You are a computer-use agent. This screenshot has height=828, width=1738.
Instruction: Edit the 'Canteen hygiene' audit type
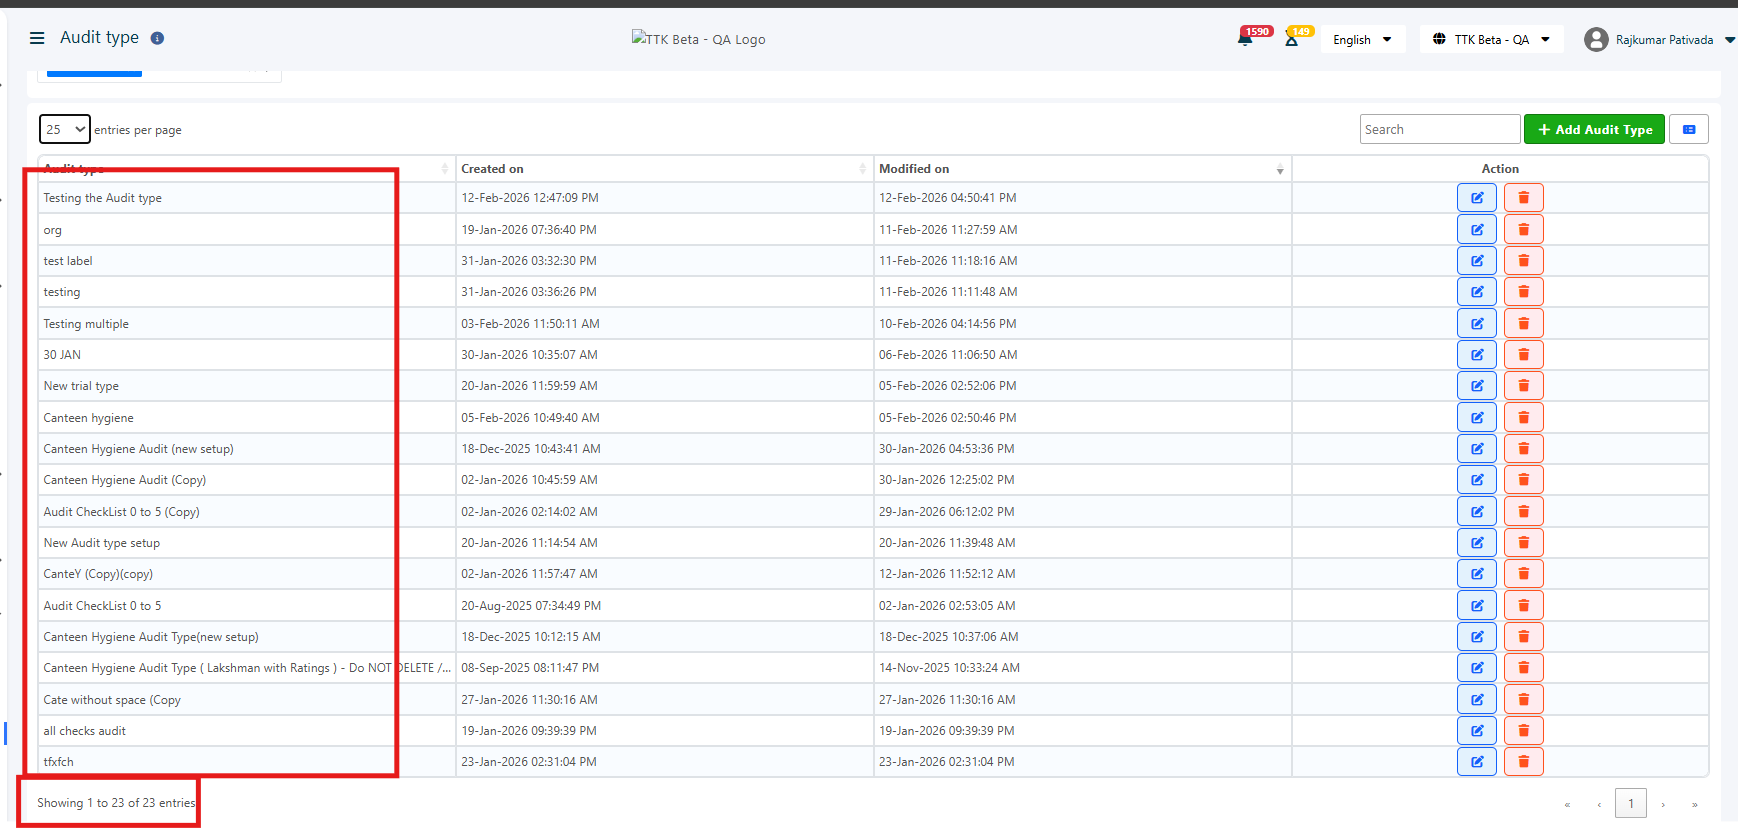1476,418
